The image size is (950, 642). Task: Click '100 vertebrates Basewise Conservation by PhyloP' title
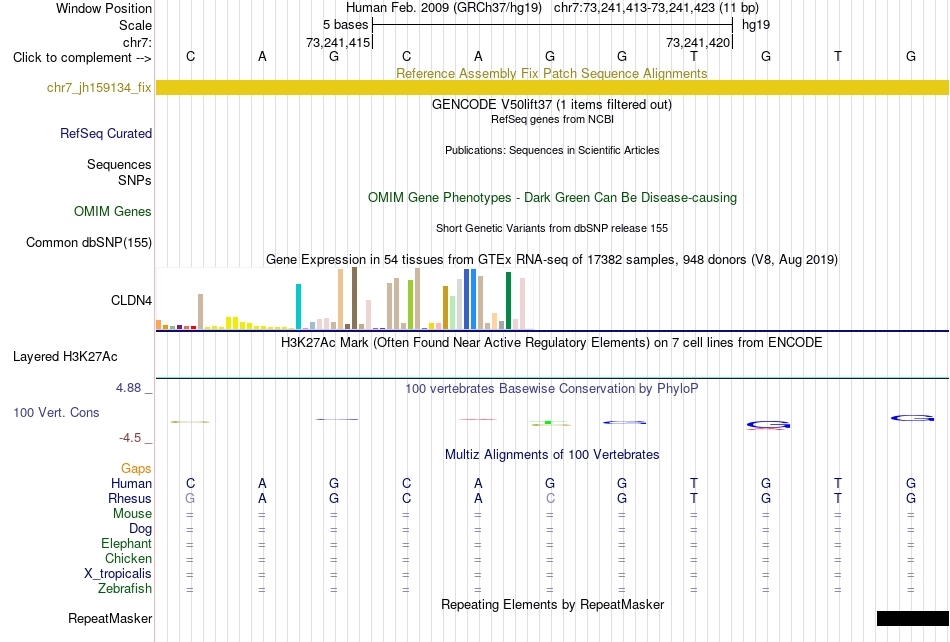(552, 388)
